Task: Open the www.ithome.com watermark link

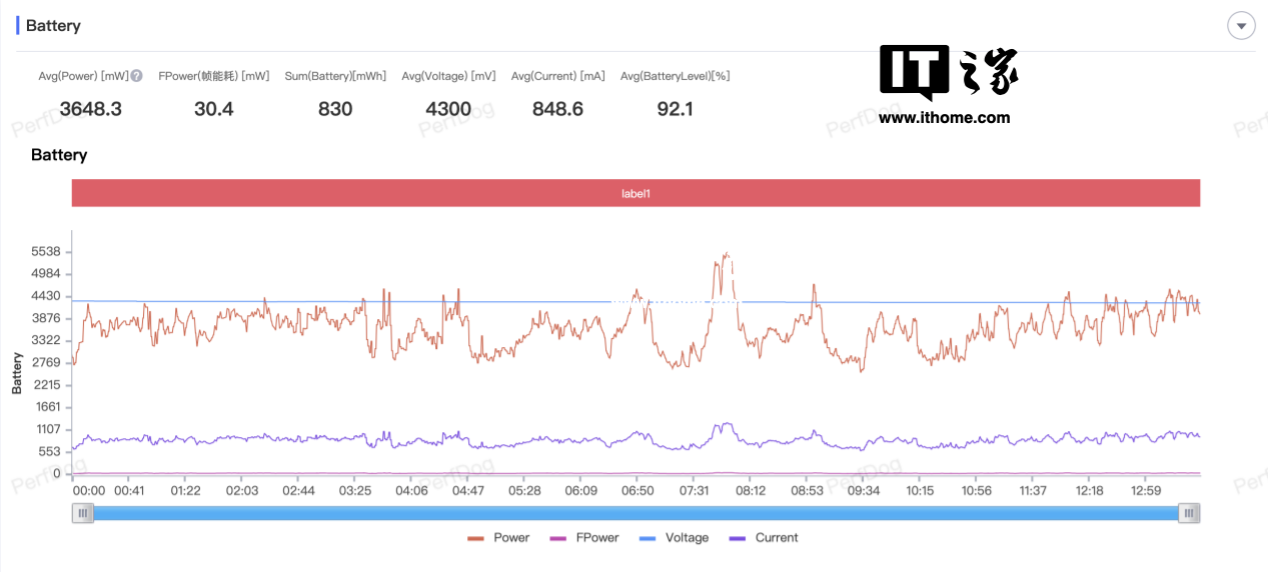Action: click(944, 117)
